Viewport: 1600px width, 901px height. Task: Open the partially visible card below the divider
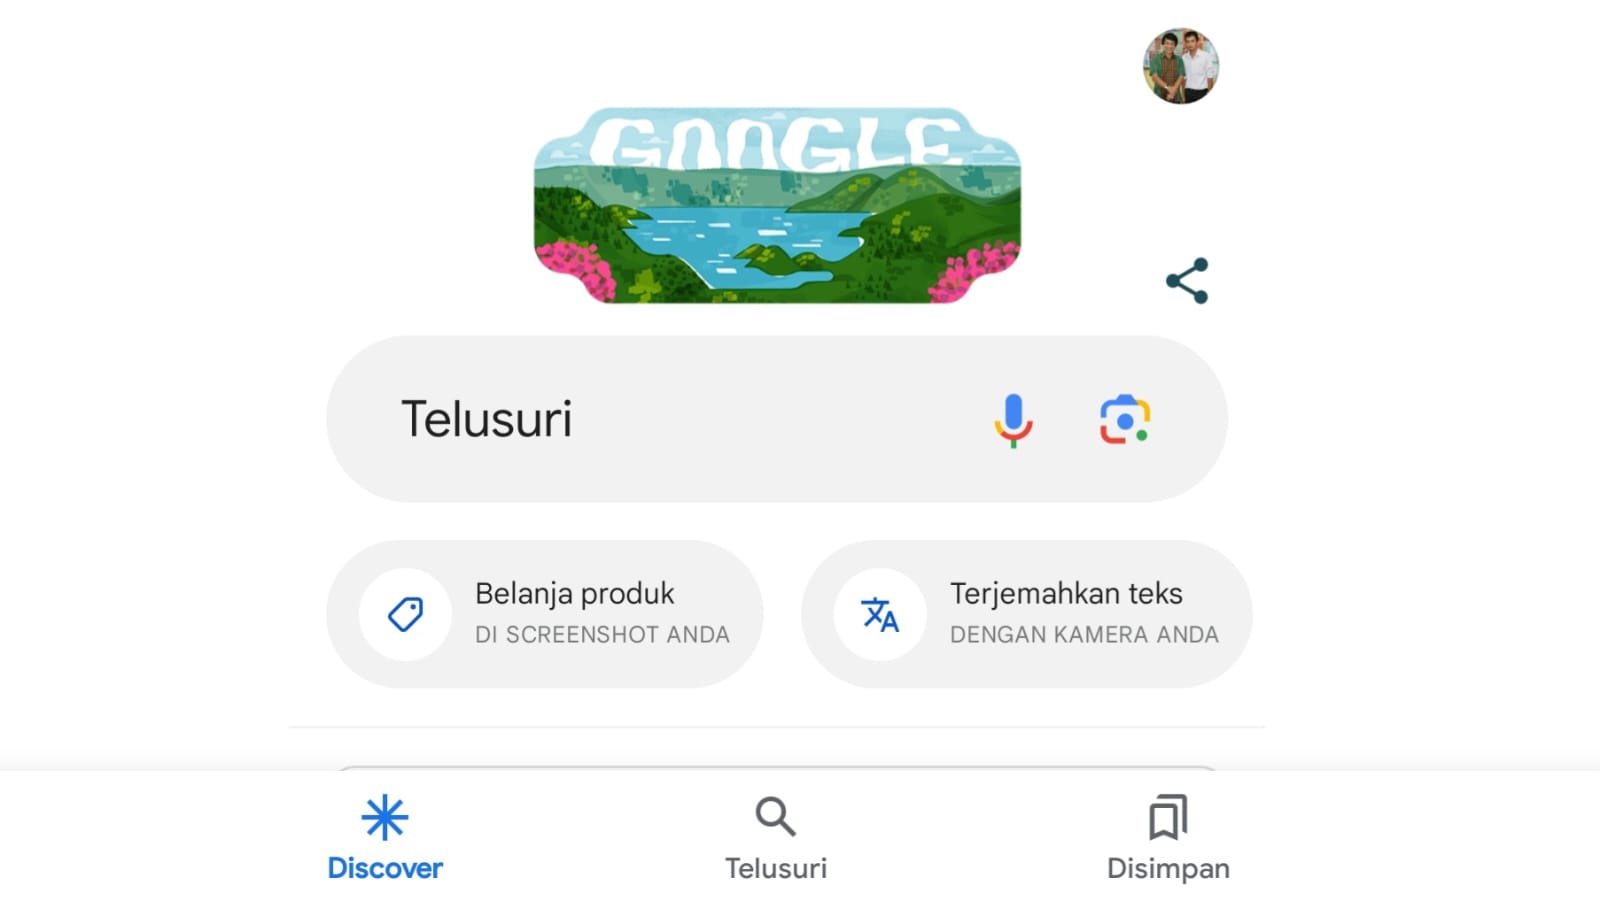[x=777, y=768]
